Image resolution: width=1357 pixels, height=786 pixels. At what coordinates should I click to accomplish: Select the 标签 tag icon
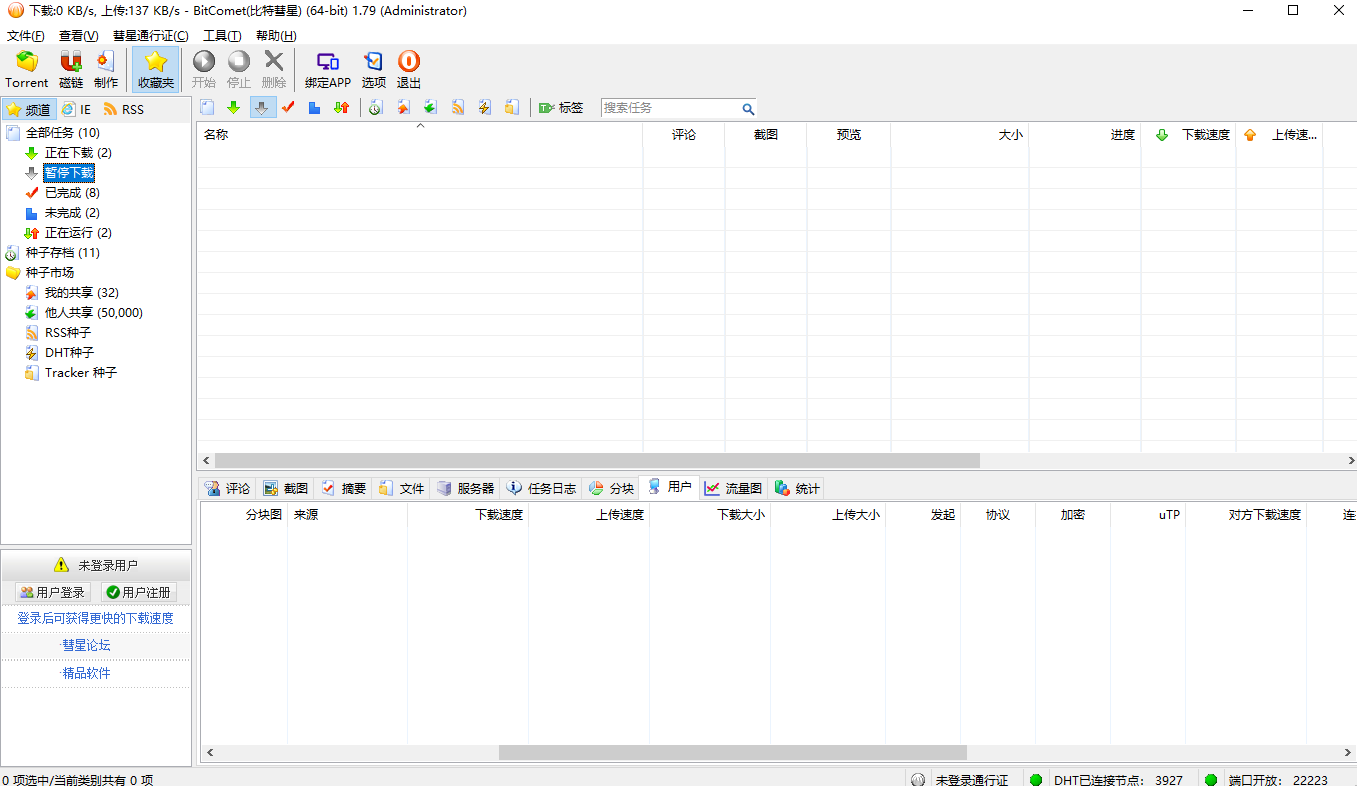click(560, 108)
